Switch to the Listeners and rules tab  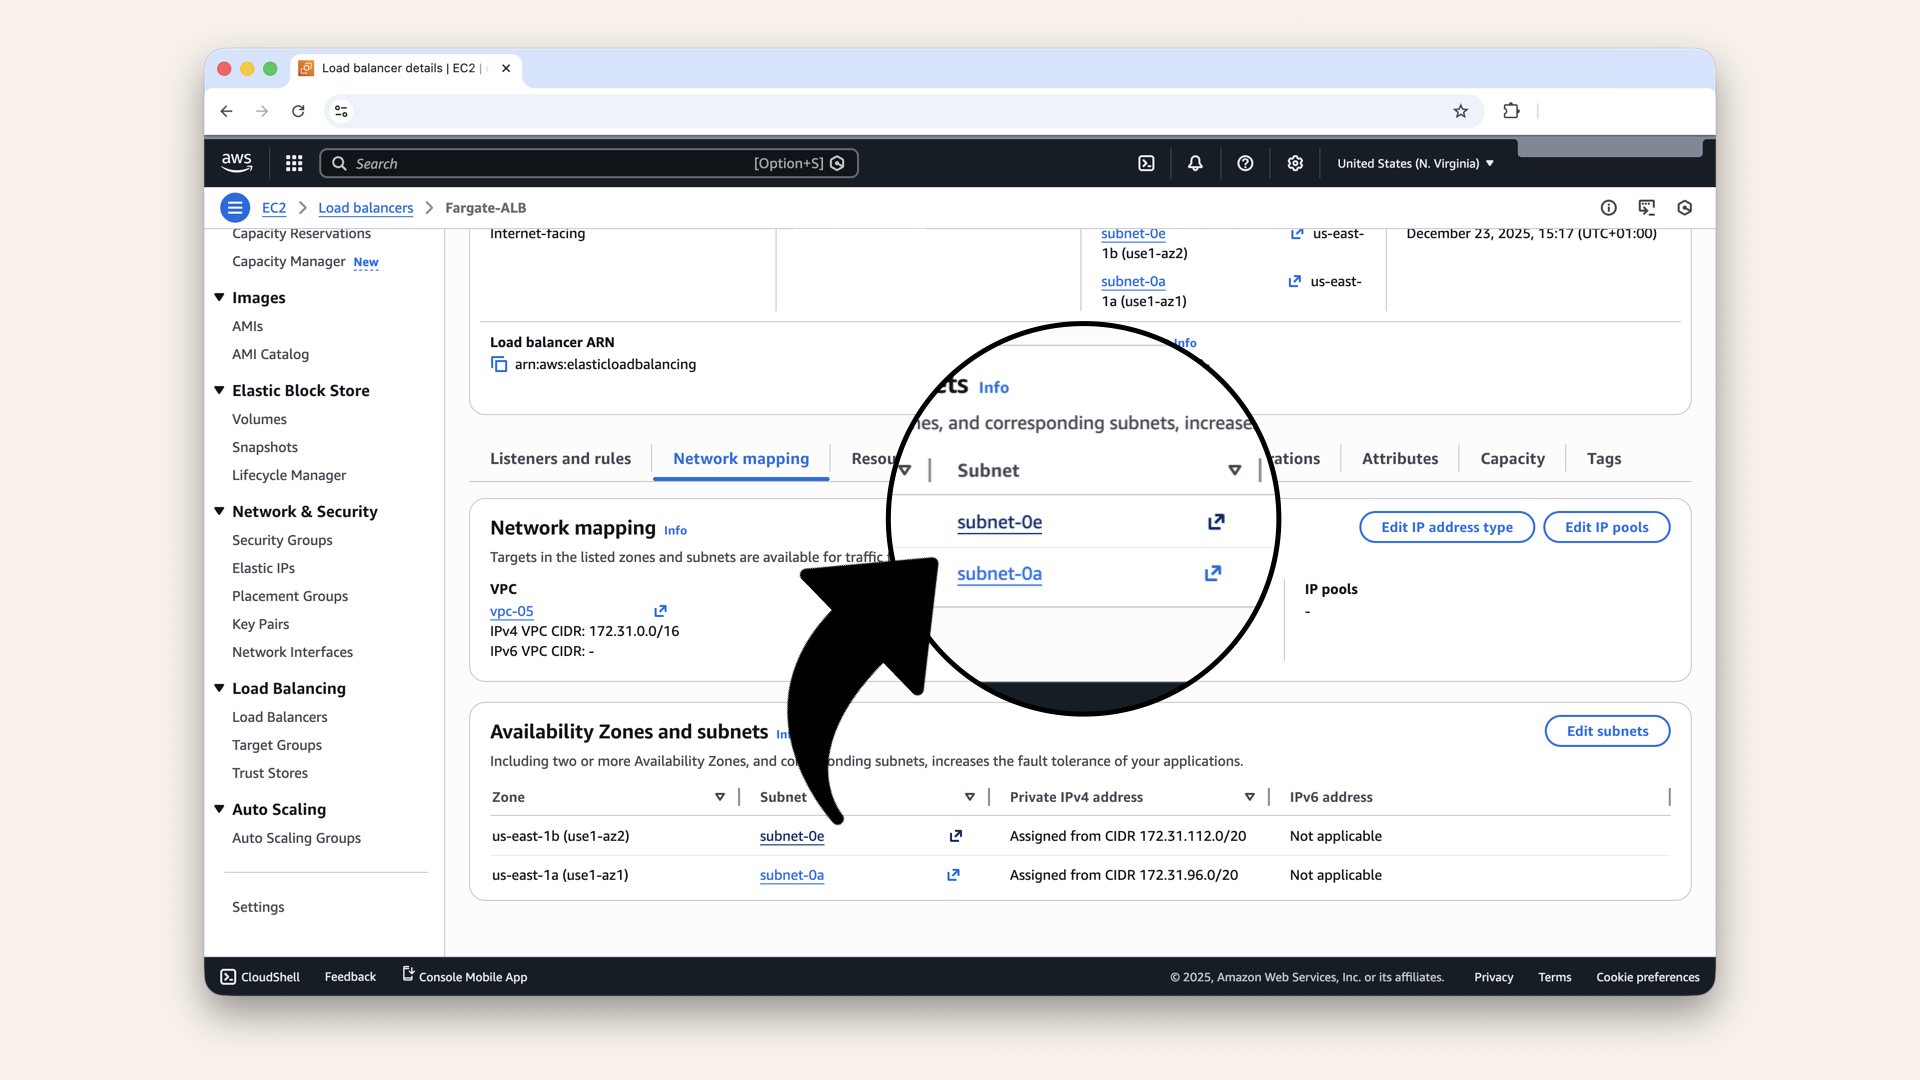coord(560,458)
